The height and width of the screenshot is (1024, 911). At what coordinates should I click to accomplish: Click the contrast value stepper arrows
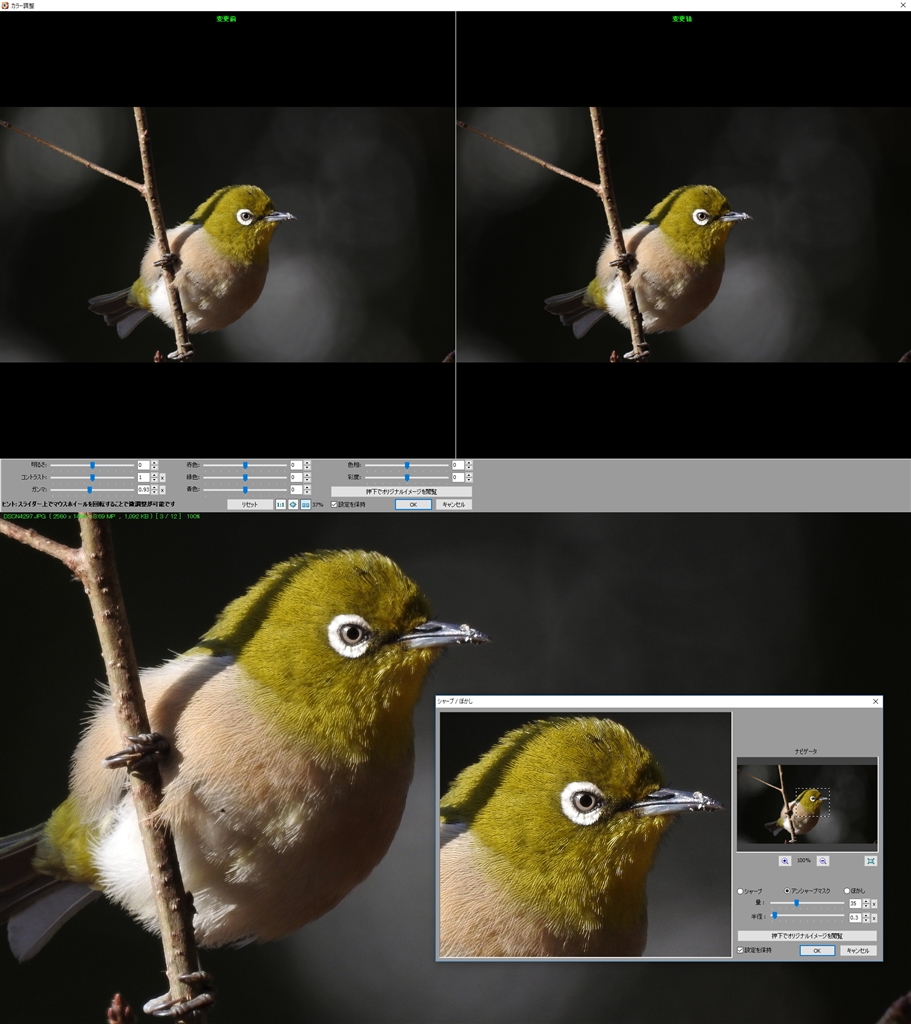click(x=154, y=477)
